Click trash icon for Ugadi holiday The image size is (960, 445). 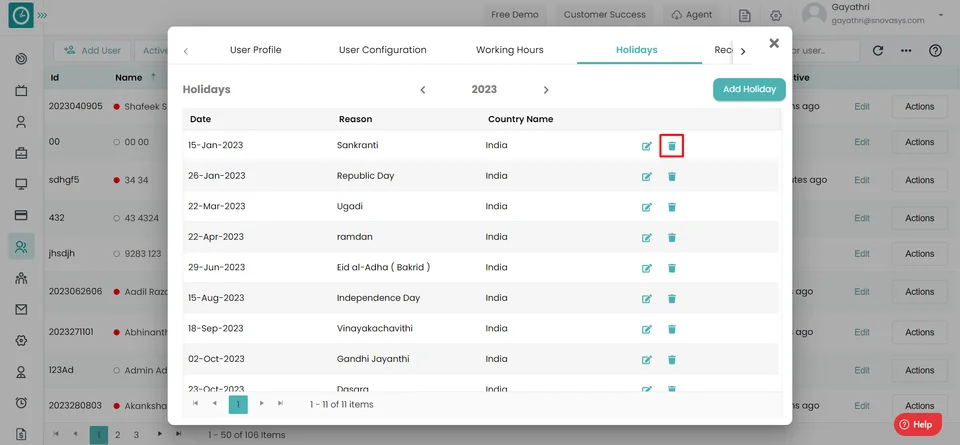pos(672,207)
